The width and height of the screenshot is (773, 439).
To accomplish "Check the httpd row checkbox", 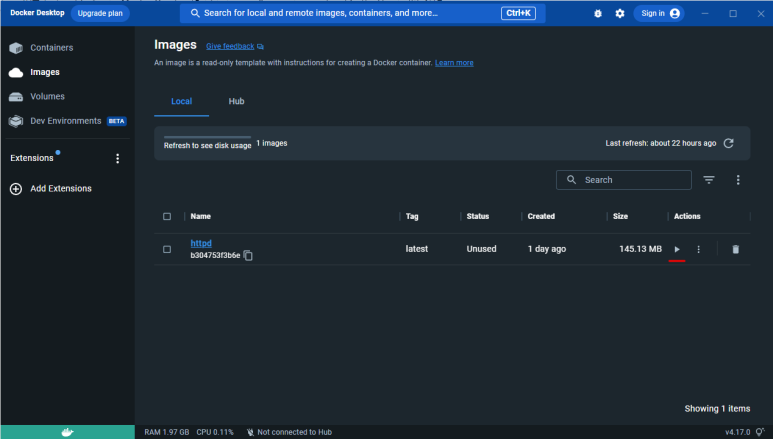I will [167, 250].
